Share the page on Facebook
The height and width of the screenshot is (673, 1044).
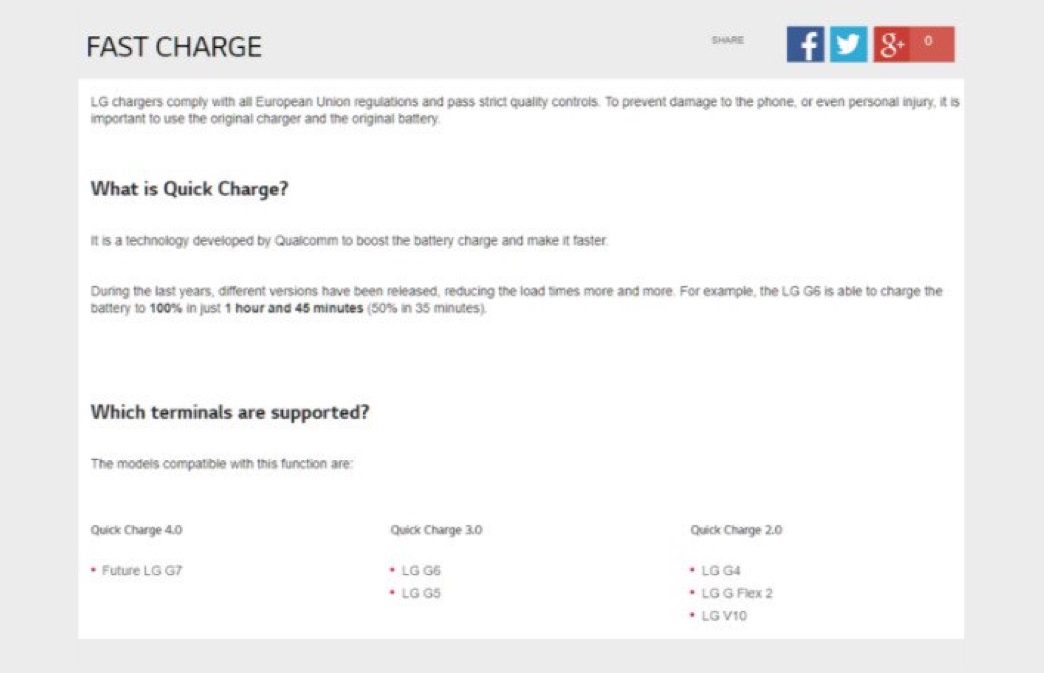[805, 44]
